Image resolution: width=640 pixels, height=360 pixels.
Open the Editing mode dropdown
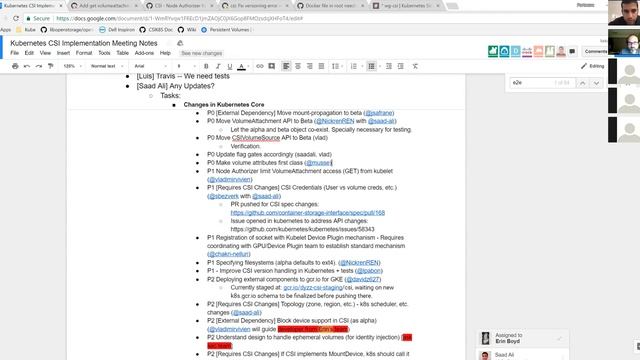(x=593, y=66)
